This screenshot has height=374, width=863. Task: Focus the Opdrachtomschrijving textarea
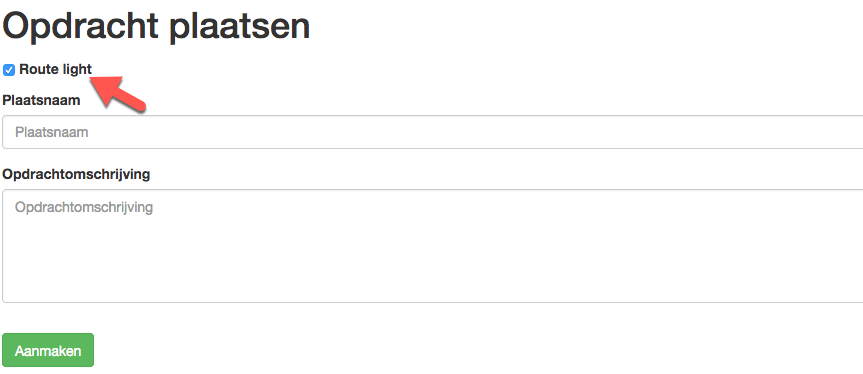433,246
